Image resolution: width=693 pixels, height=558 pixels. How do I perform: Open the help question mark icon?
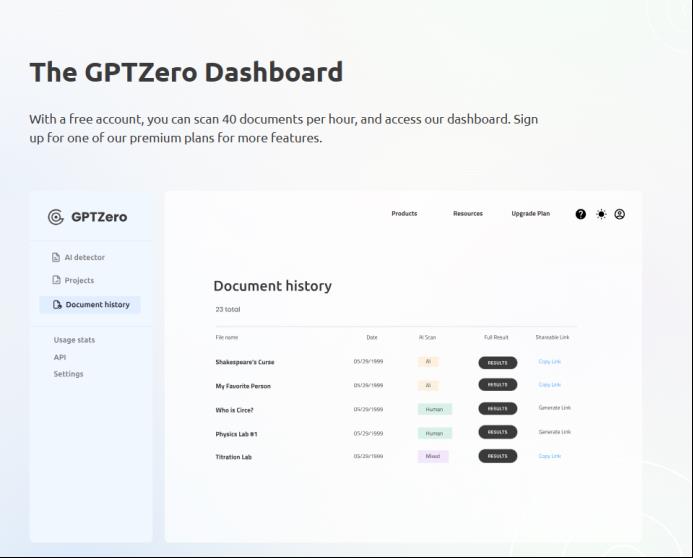(580, 214)
